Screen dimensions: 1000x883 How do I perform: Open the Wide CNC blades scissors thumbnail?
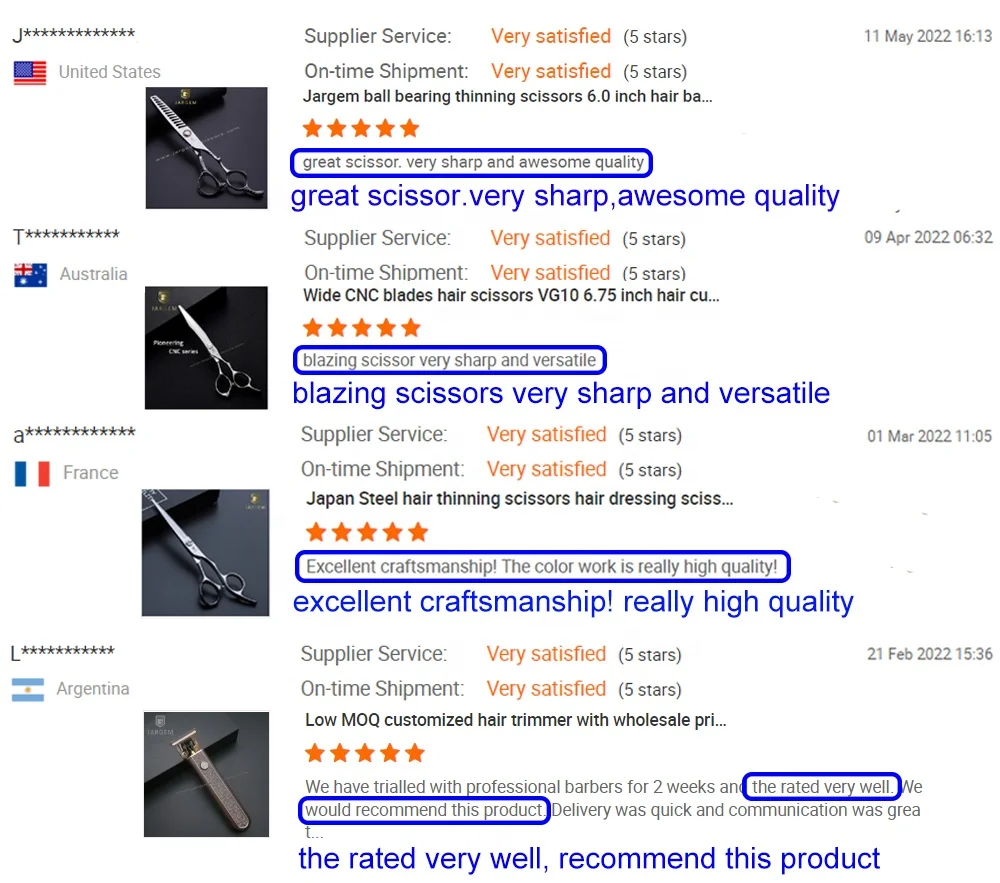click(206, 347)
